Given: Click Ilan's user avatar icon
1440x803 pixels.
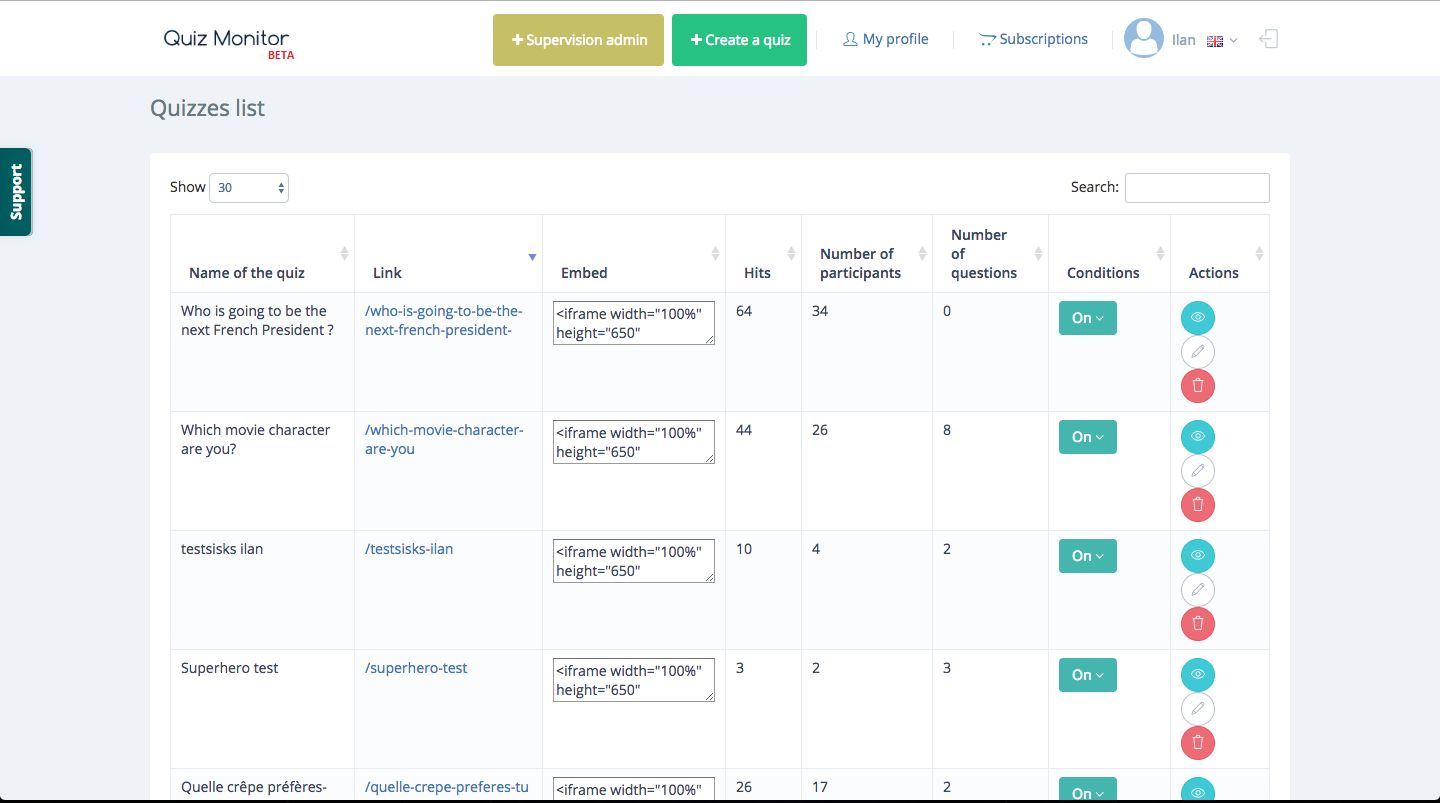Looking at the screenshot, I should [x=1143, y=39].
